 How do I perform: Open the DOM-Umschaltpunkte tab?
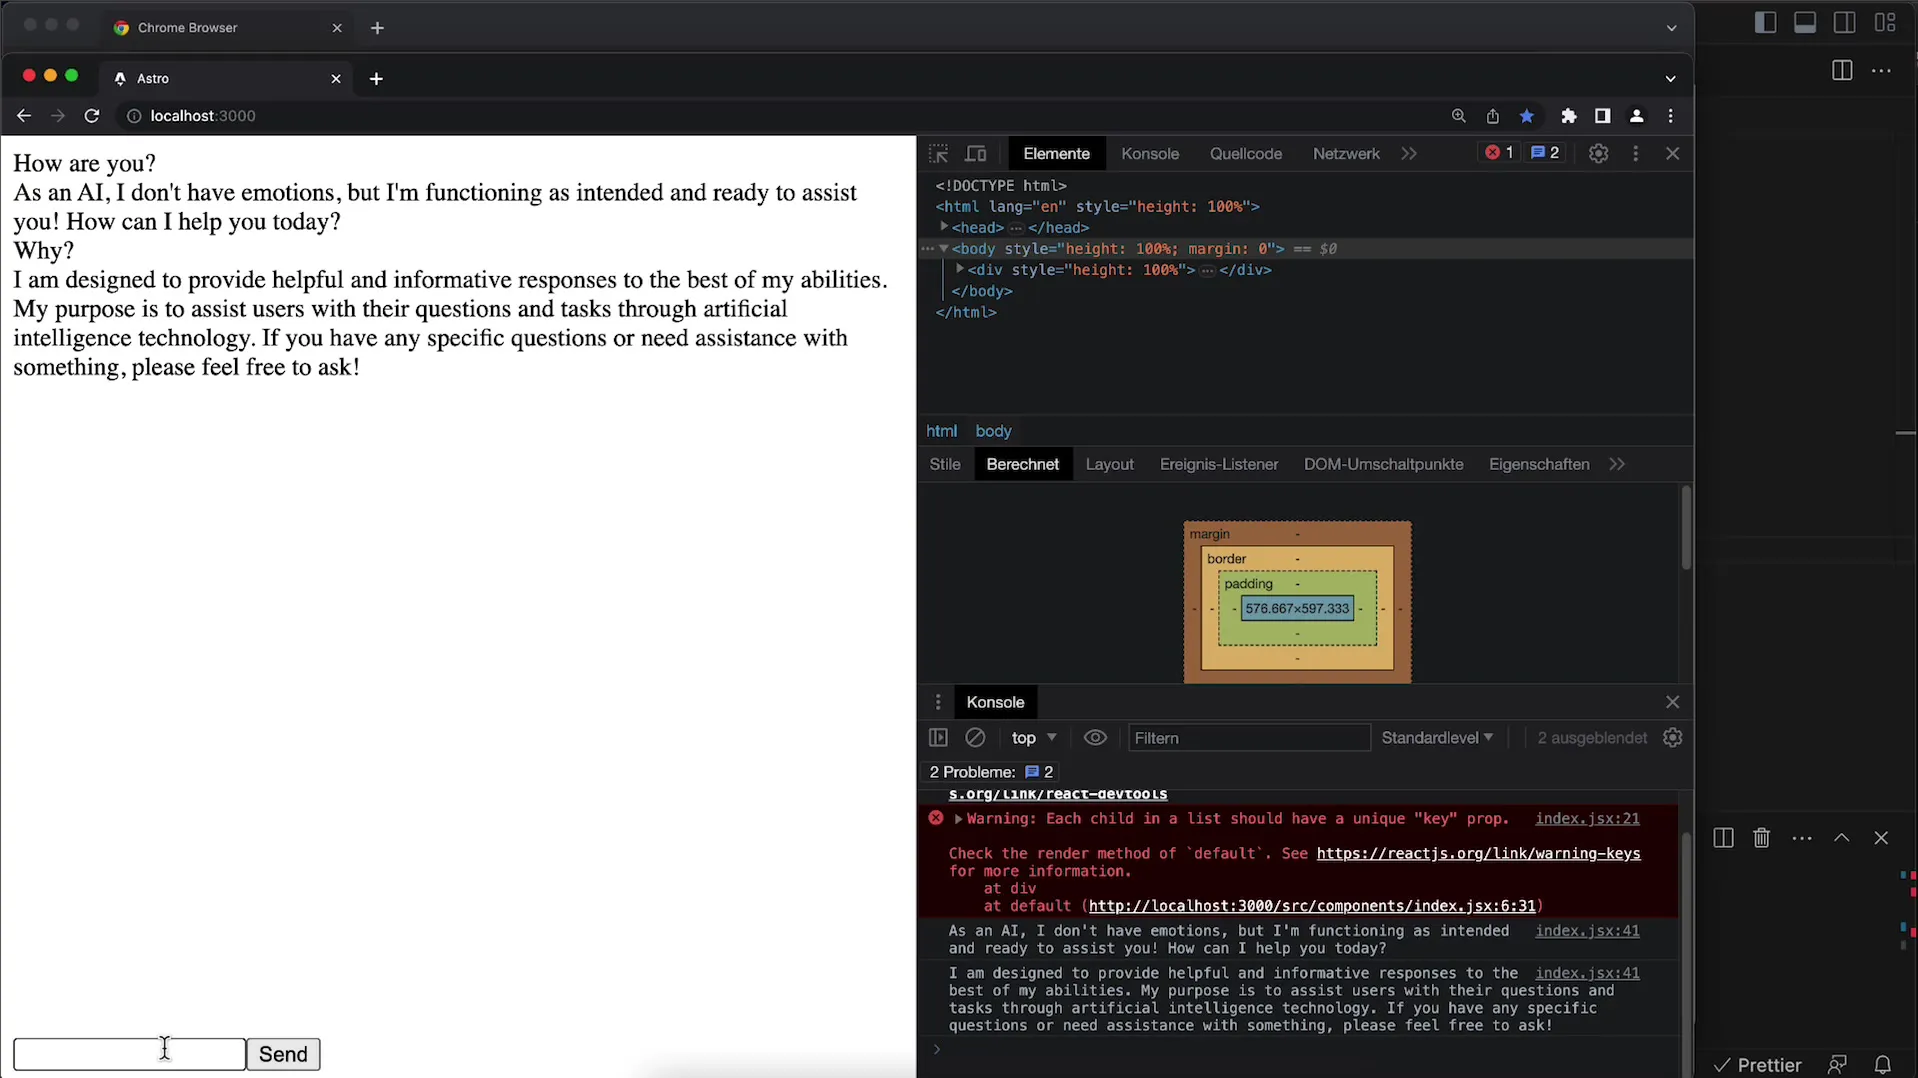pos(1383,464)
